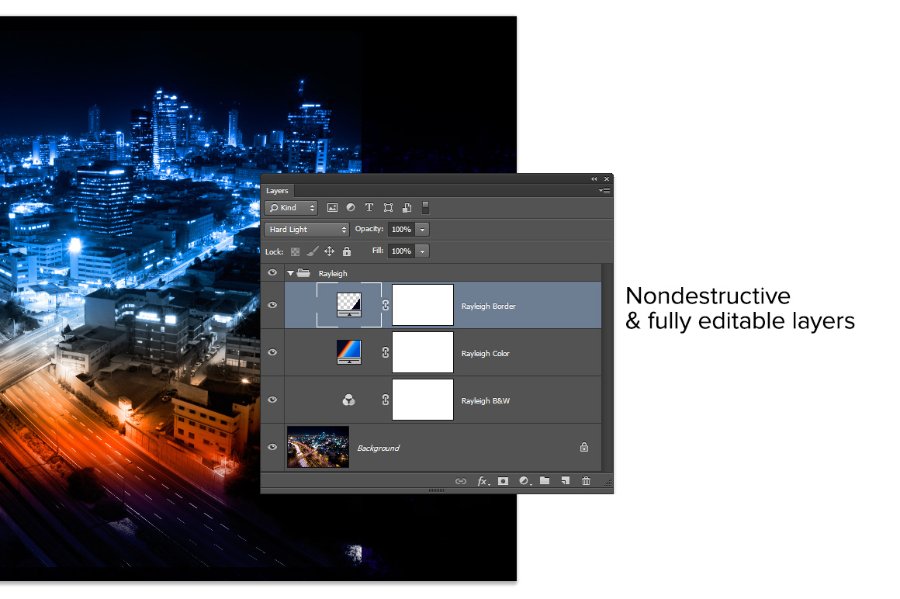Click the Layers panel vertical scrollbar

[607, 367]
